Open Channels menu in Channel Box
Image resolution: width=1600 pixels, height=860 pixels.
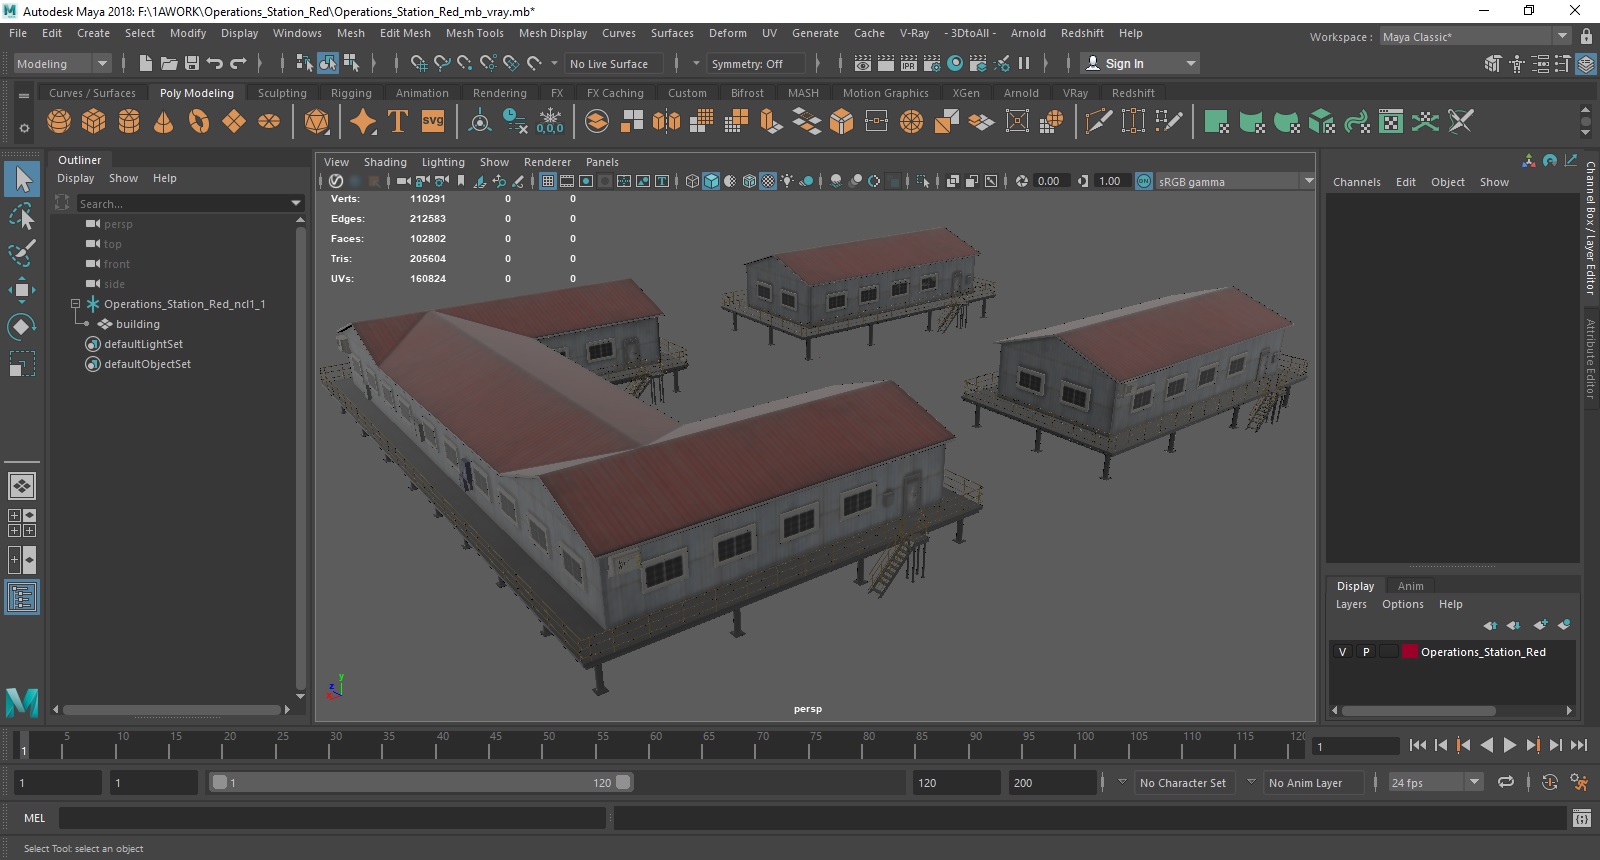(1356, 182)
